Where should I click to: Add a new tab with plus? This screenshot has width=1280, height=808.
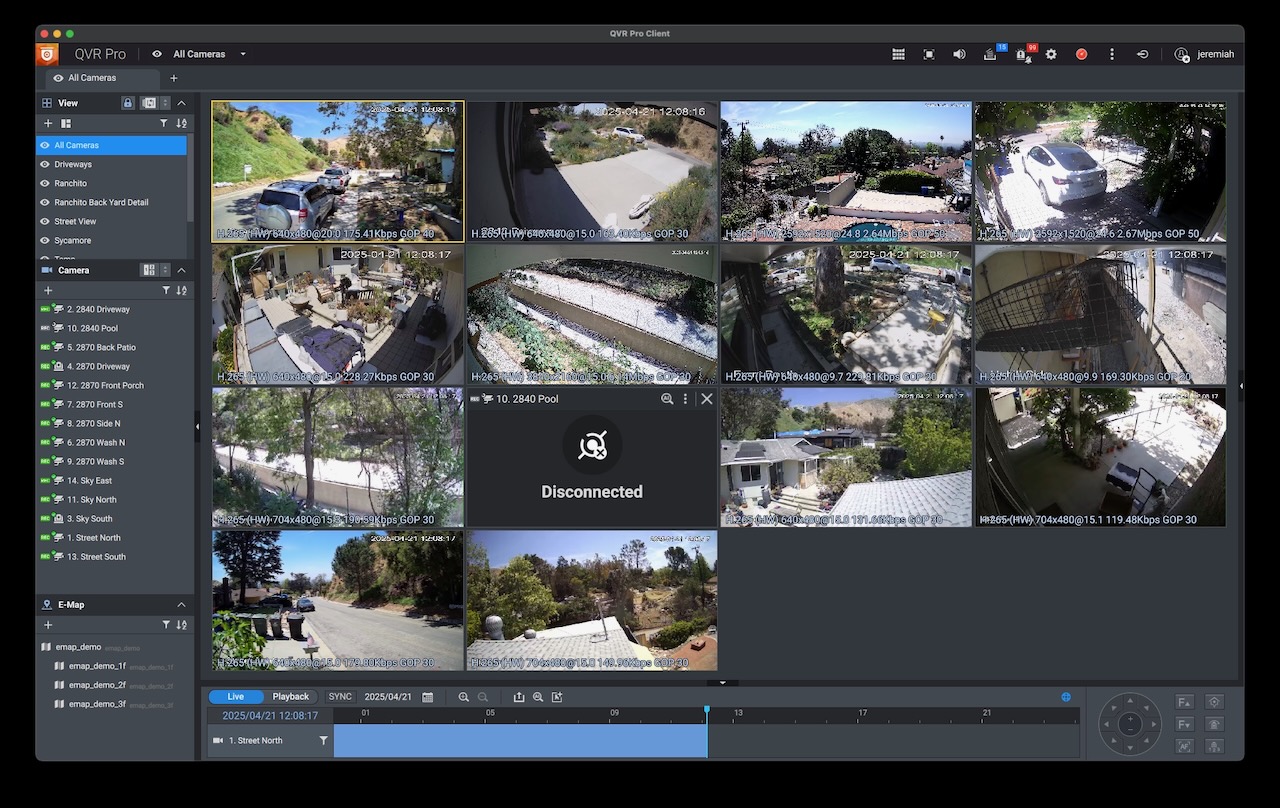click(174, 78)
